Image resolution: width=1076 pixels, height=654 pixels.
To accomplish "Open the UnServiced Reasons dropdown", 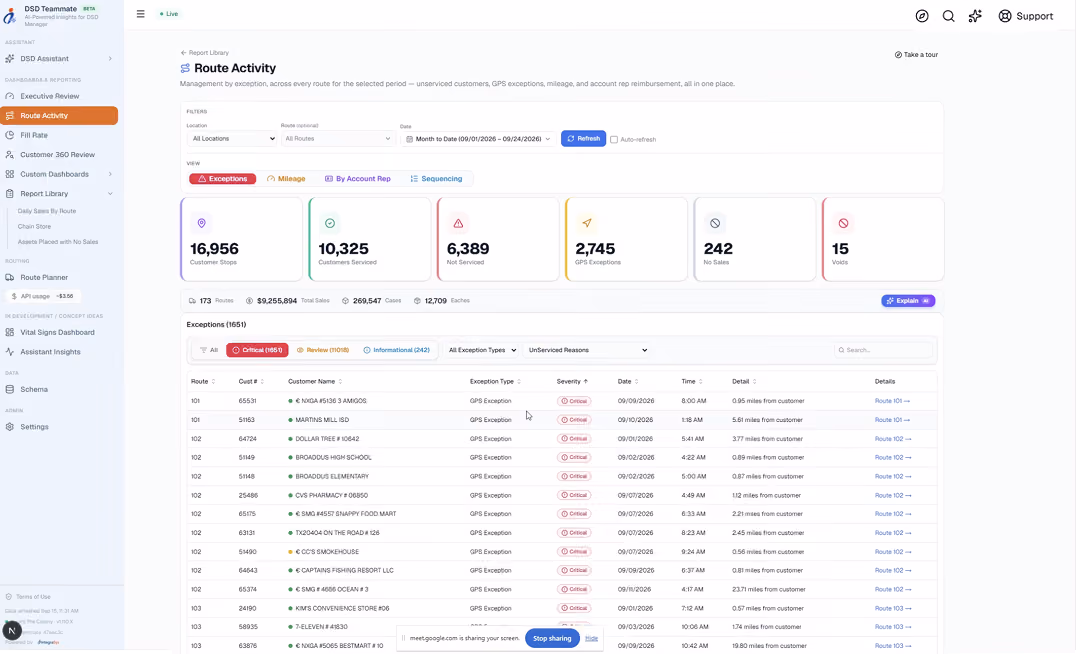I will pos(587,350).
